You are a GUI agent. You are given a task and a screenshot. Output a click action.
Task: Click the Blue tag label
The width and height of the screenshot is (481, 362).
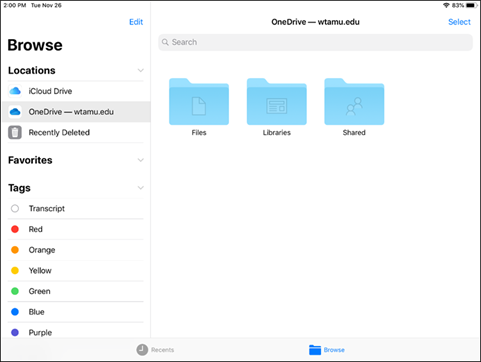click(37, 312)
